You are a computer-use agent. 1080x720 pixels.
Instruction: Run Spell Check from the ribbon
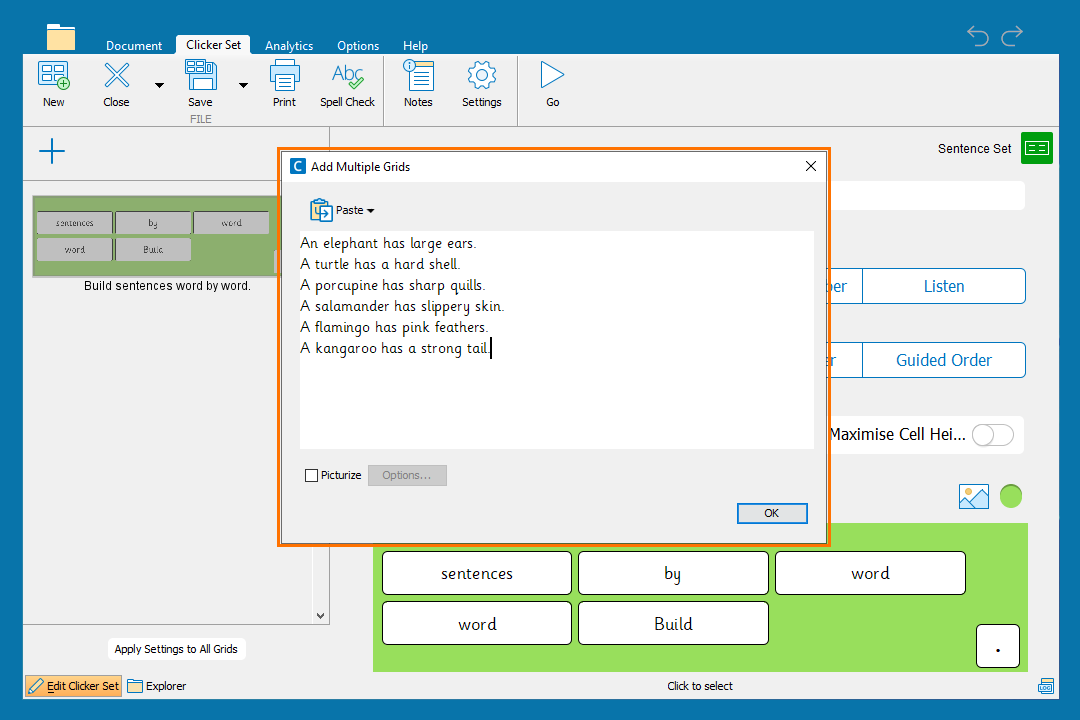coord(347,77)
